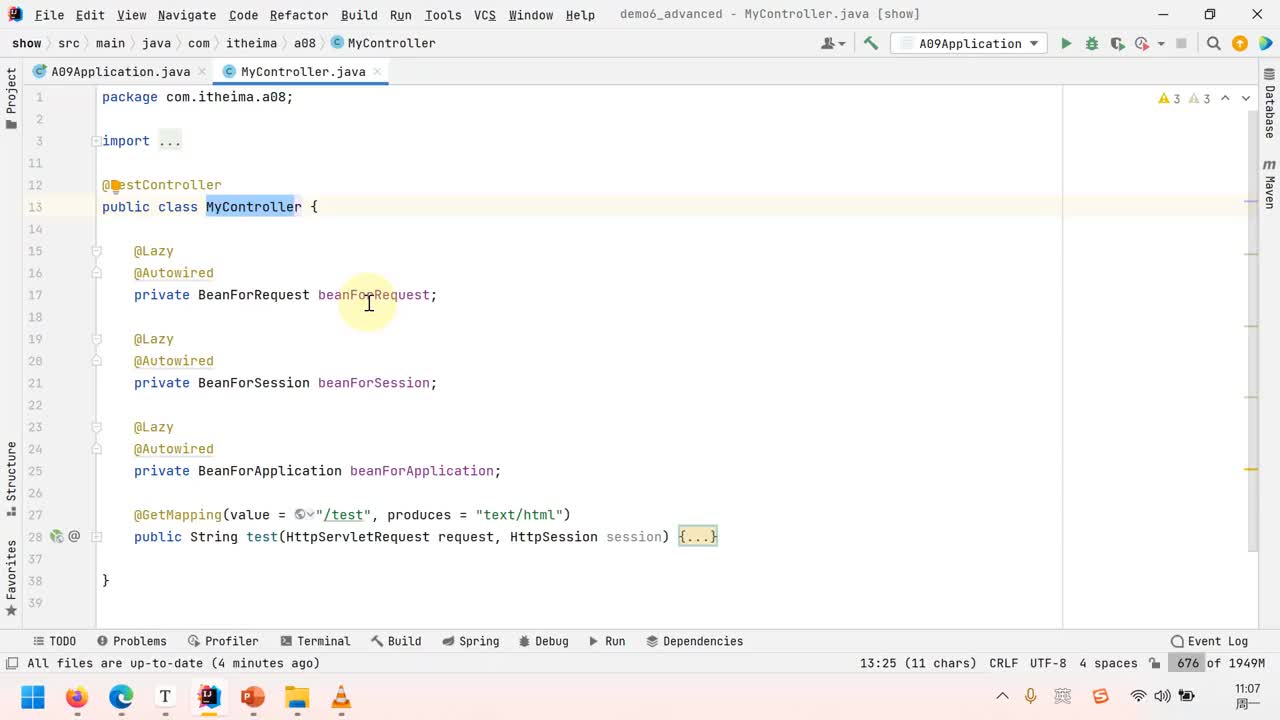
Task: Open the Dependencies tool window
Action: [x=694, y=641]
